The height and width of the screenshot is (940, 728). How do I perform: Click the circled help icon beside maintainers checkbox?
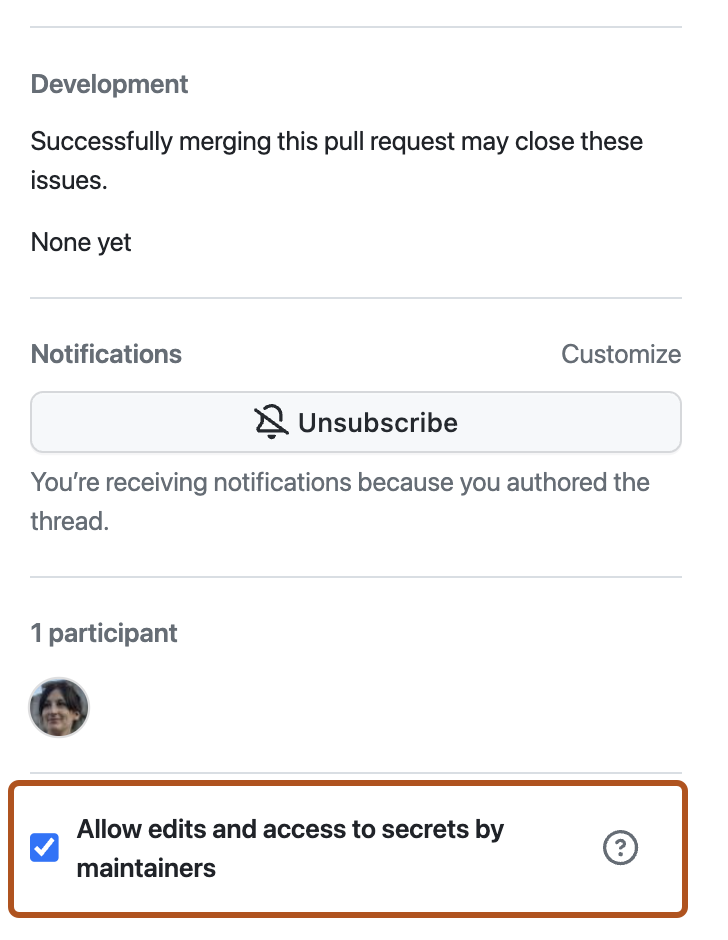[x=620, y=847]
